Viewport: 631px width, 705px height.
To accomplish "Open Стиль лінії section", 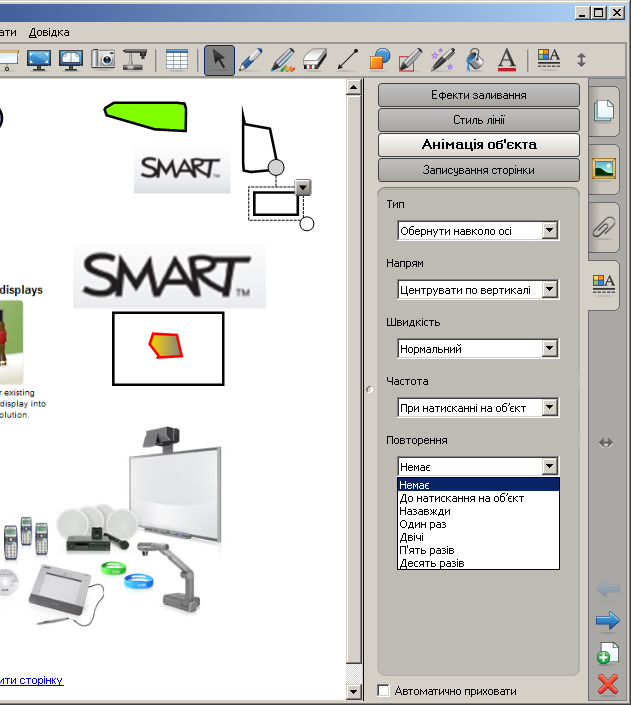I will pos(479,120).
